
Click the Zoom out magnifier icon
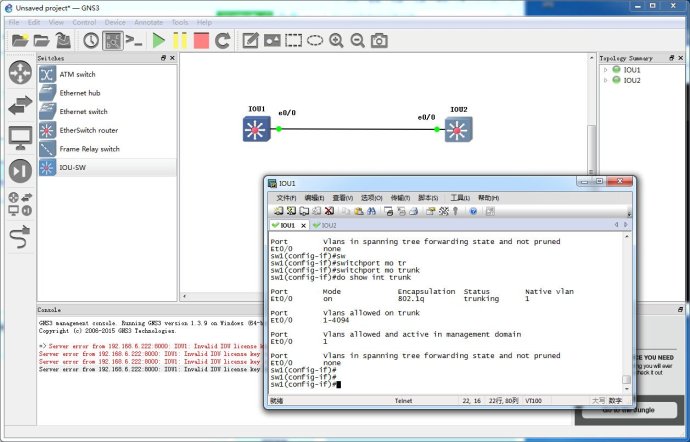click(x=357, y=41)
